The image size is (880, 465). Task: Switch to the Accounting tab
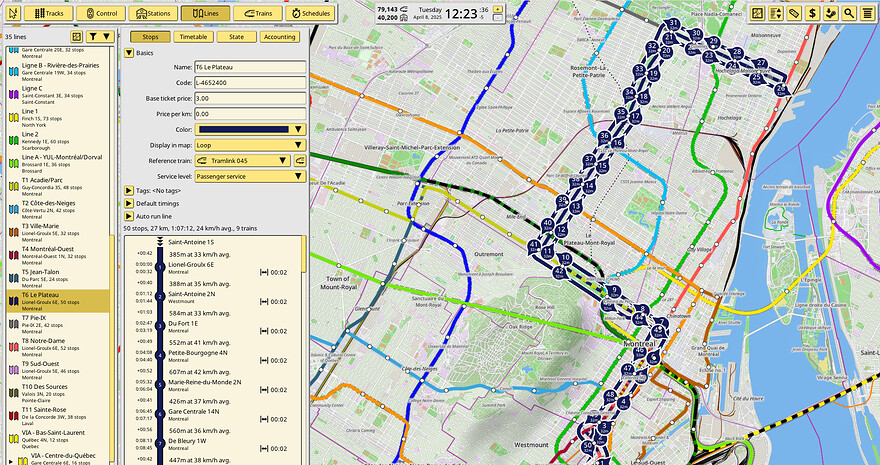(x=279, y=37)
